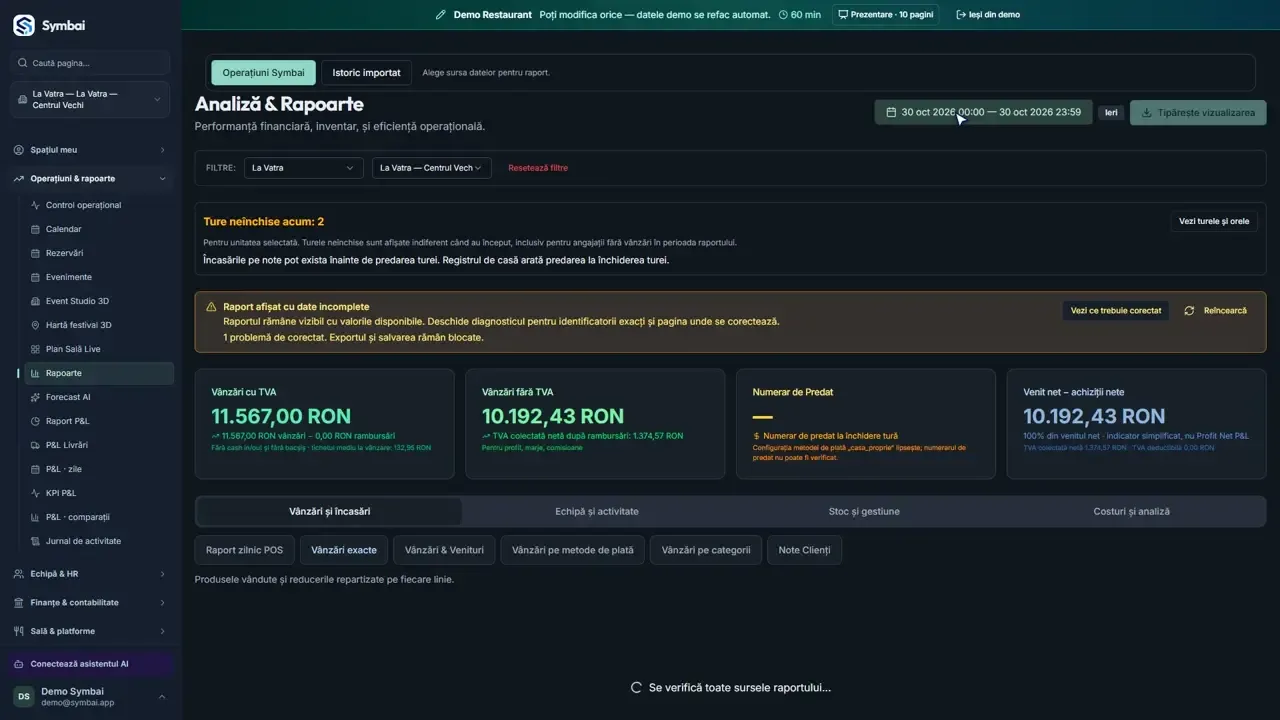Expand the Spațiul meu sidebar section

90,150
